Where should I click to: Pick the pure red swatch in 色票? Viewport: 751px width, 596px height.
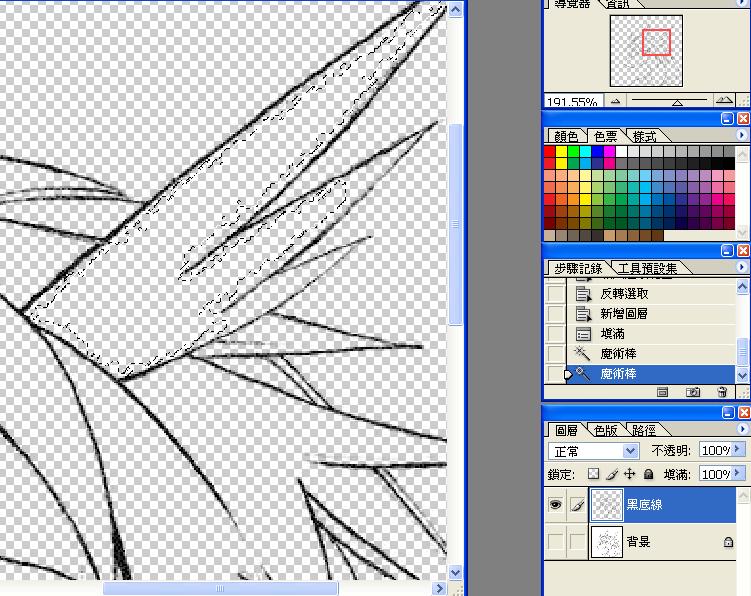pos(550,151)
